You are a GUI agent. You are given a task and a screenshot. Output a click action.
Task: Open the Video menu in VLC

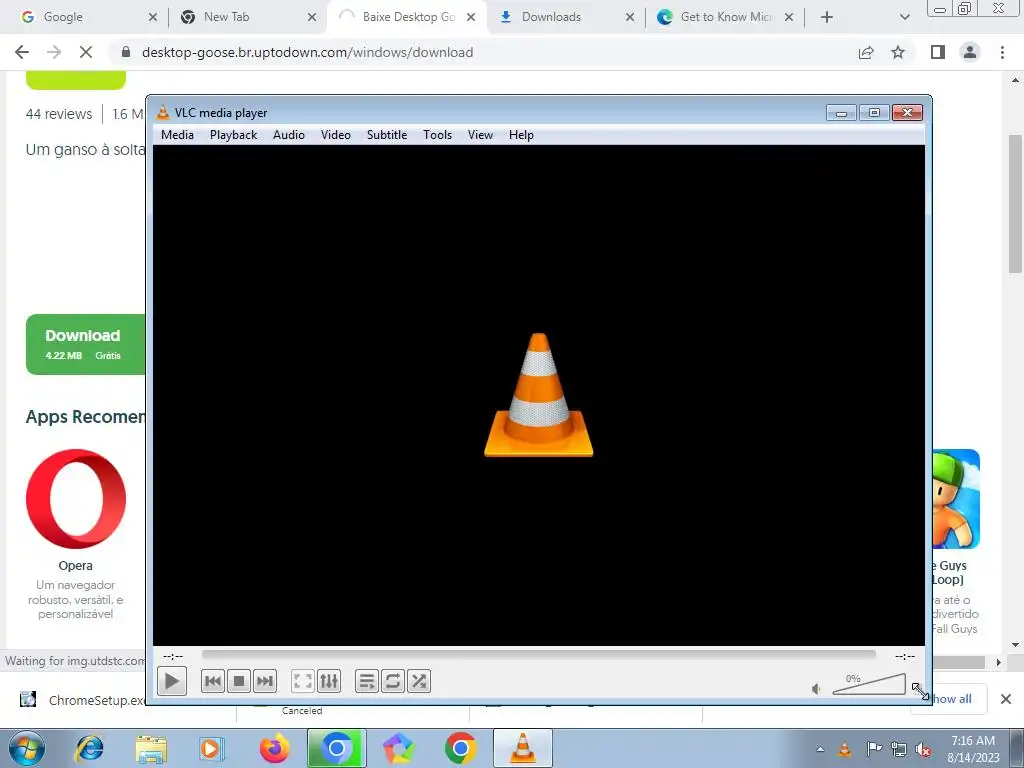tap(336, 135)
